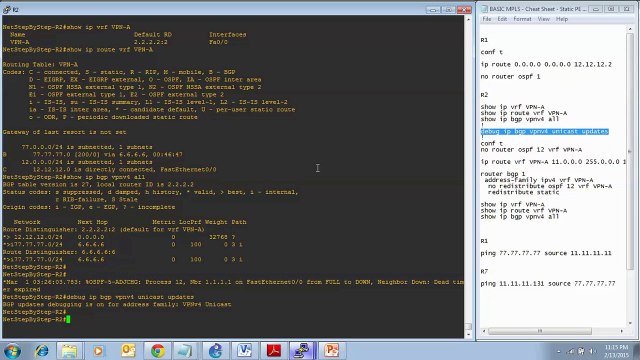Click 'no router ospf 1' line in Notepad
Screen dimensions: 640x360
pyautogui.click(x=510, y=77)
